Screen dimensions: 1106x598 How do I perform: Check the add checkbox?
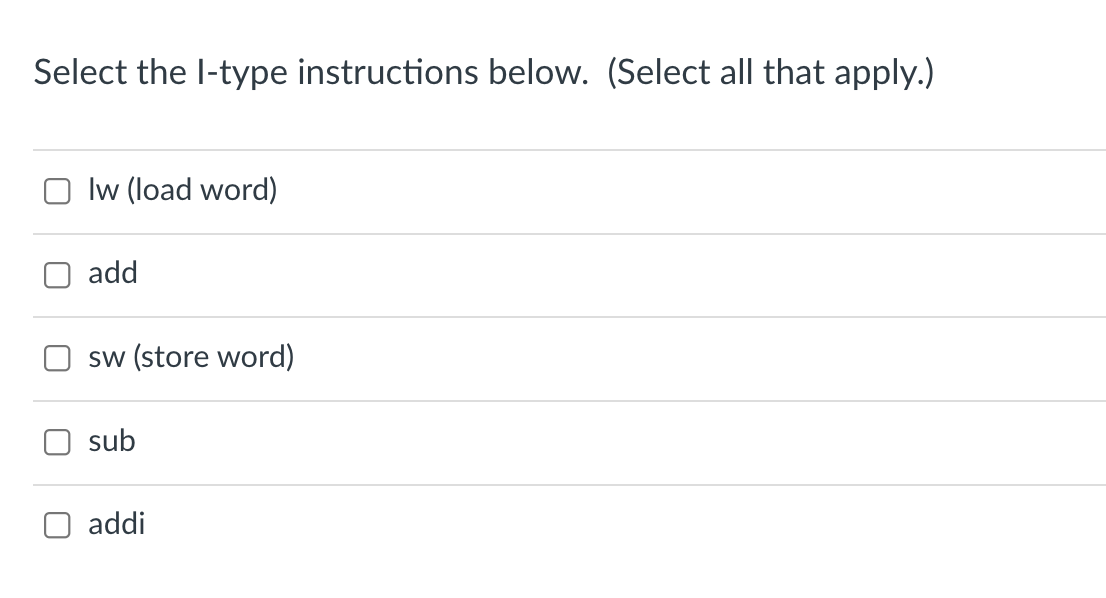(57, 275)
